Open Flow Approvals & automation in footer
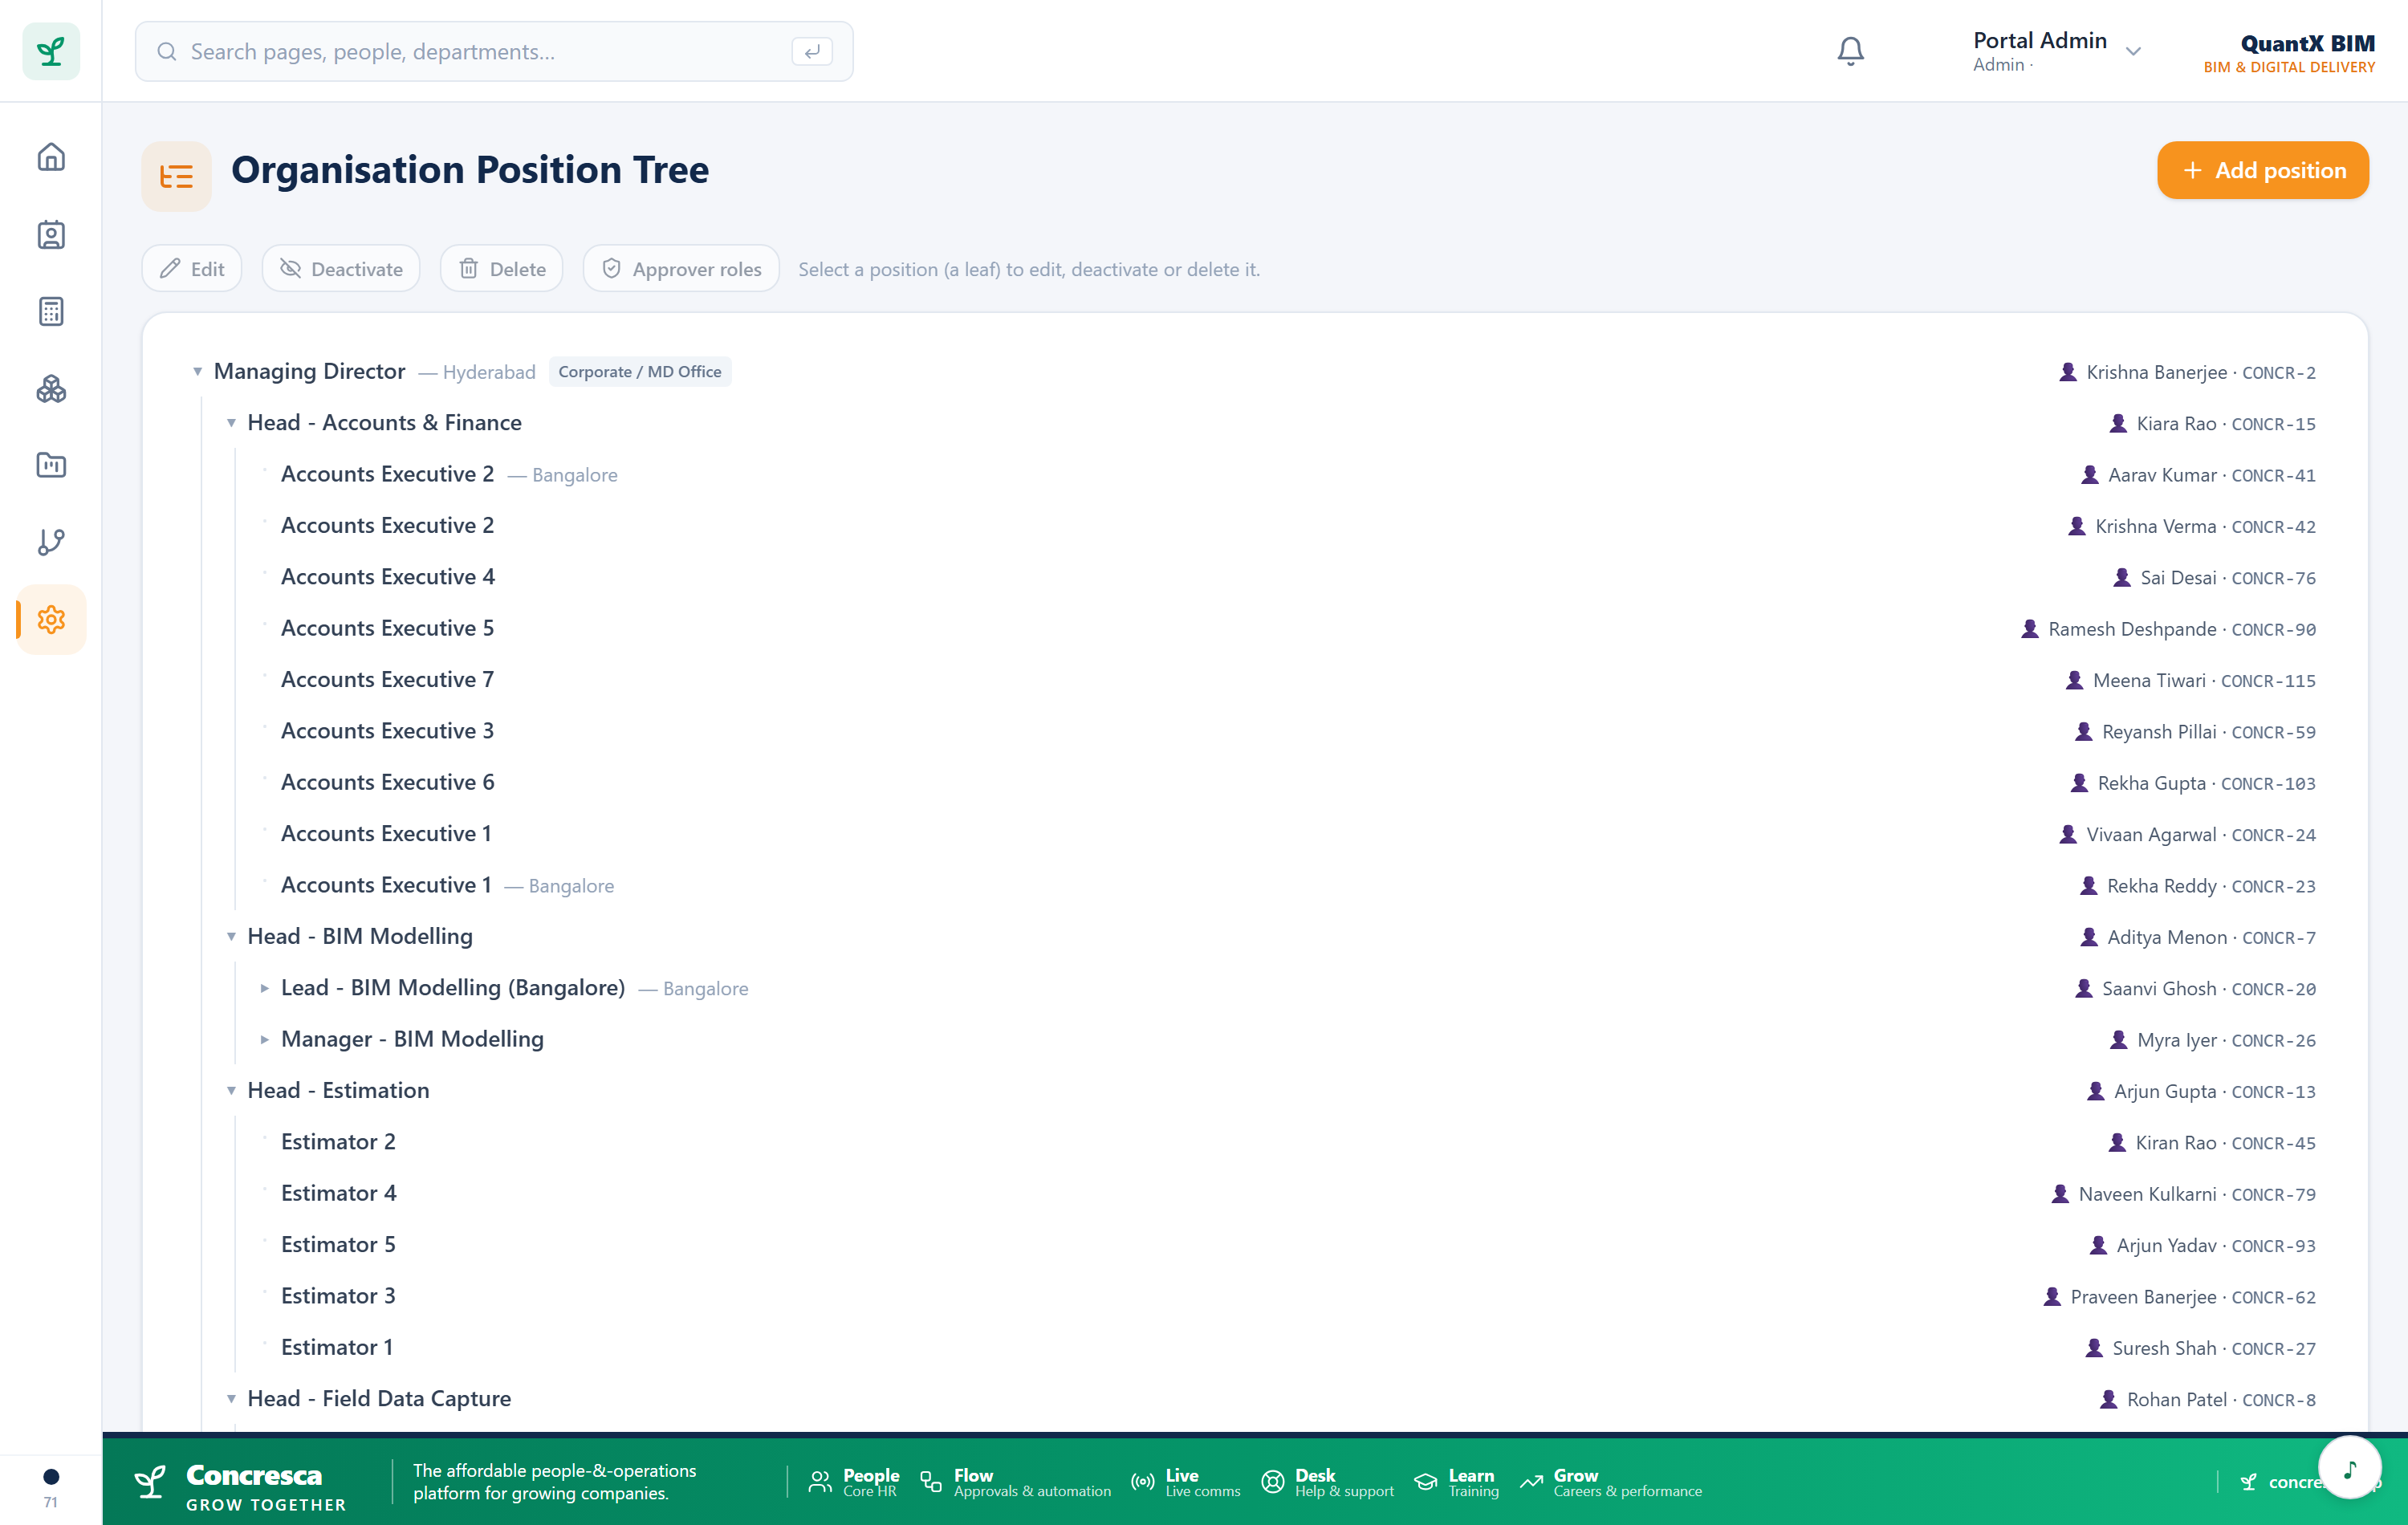This screenshot has width=2408, height=1525. point(1015,1482)
